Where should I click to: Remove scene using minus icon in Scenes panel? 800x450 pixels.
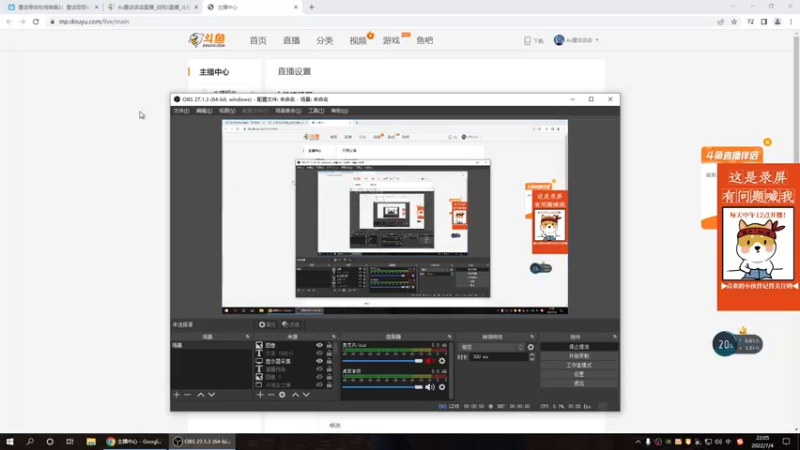pyautogui.click(x=188, y=395)
